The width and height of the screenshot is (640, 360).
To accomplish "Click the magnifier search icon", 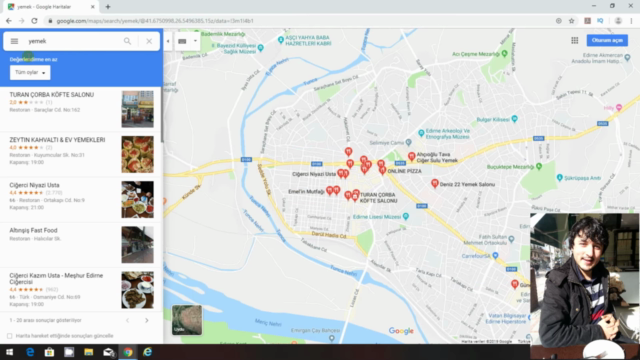I will (127, 41).
